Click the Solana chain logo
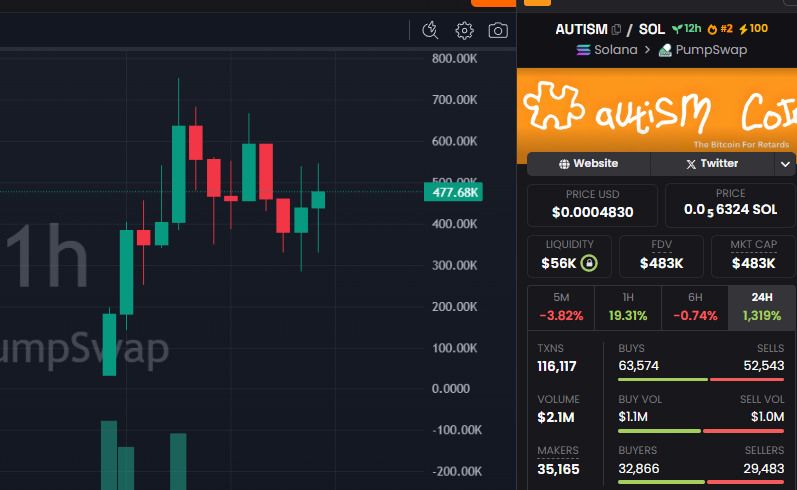Screen dimensions: 797x490 click(584, 50)
